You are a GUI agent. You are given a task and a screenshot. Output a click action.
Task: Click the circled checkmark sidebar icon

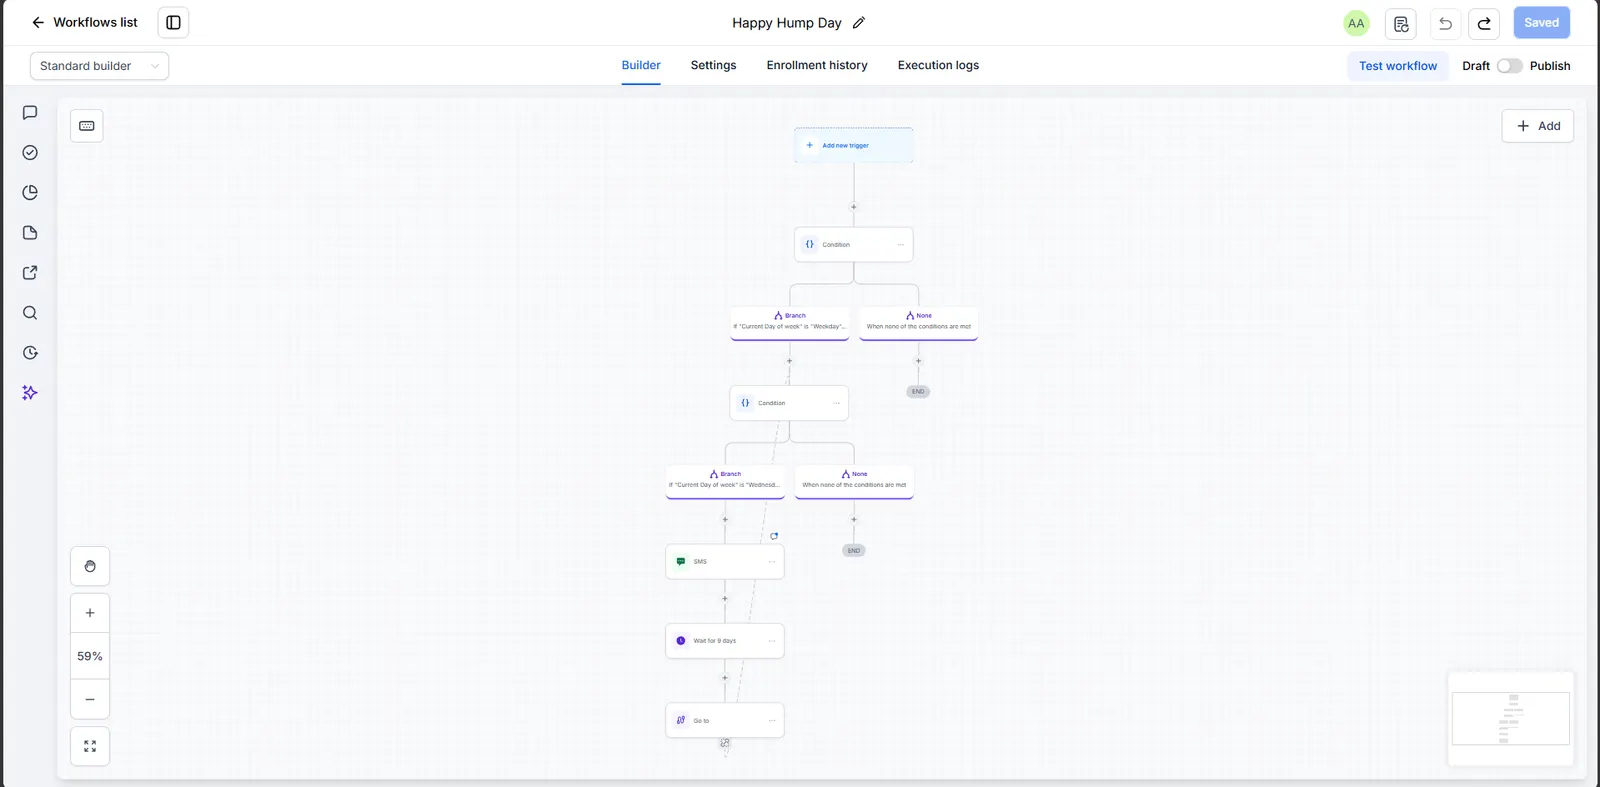point(30,153)
